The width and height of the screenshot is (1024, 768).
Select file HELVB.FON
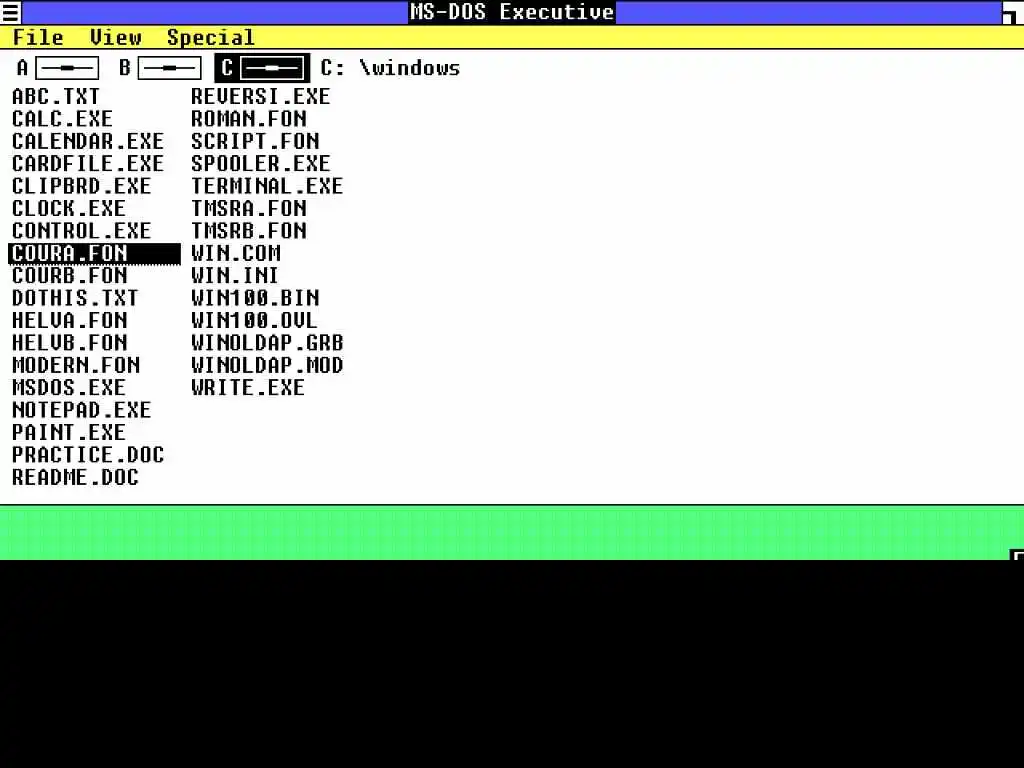click(70, 343)
